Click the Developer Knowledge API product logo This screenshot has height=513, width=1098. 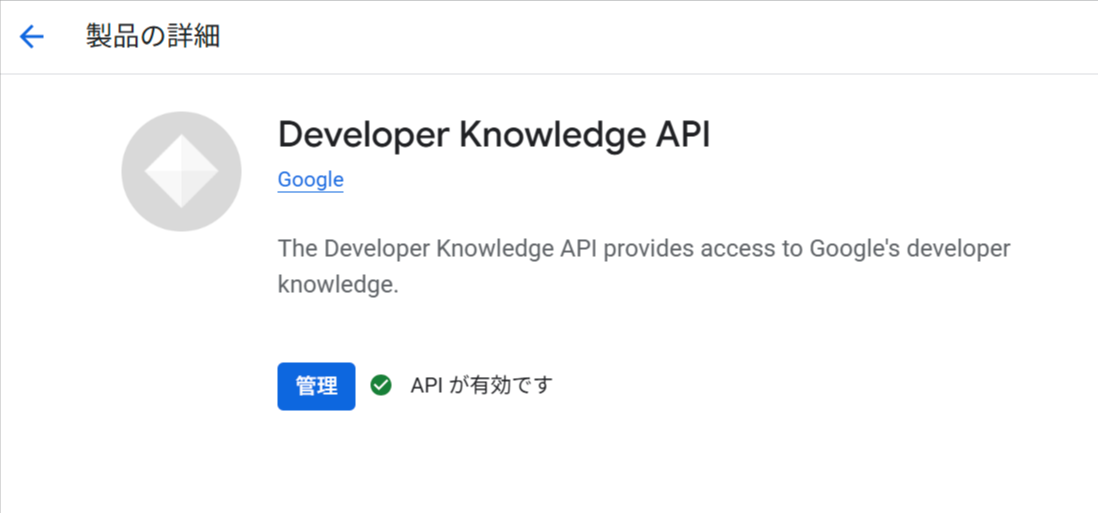point(181,171)
